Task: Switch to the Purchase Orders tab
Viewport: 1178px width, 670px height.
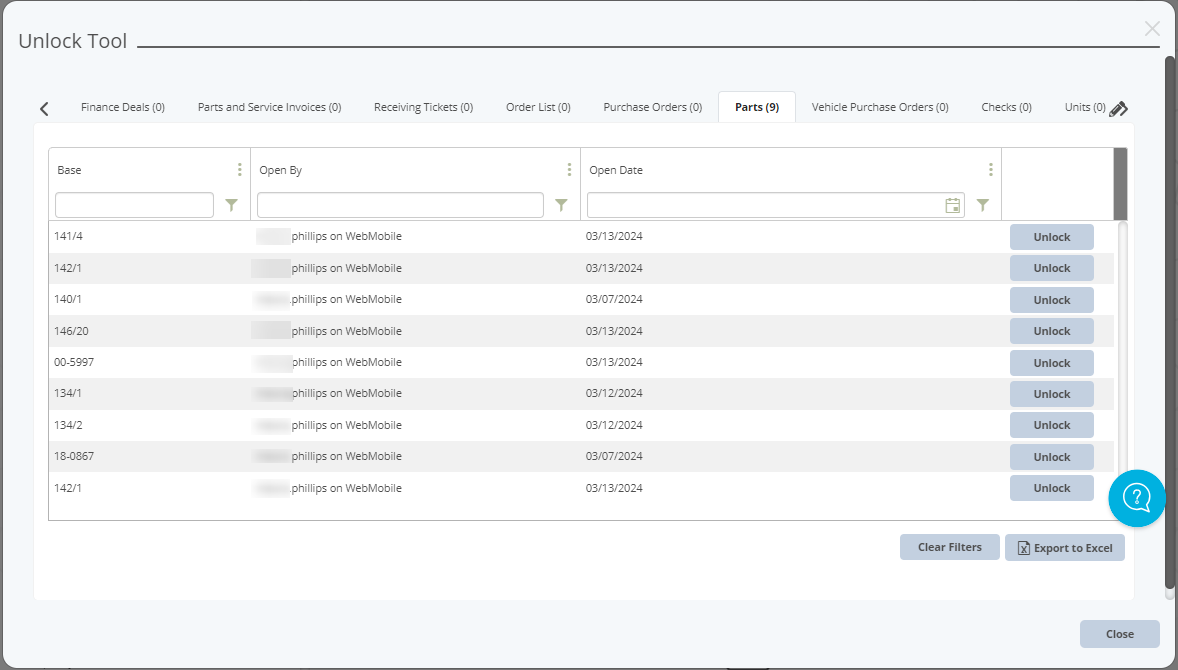Action: tap(652, 107)
